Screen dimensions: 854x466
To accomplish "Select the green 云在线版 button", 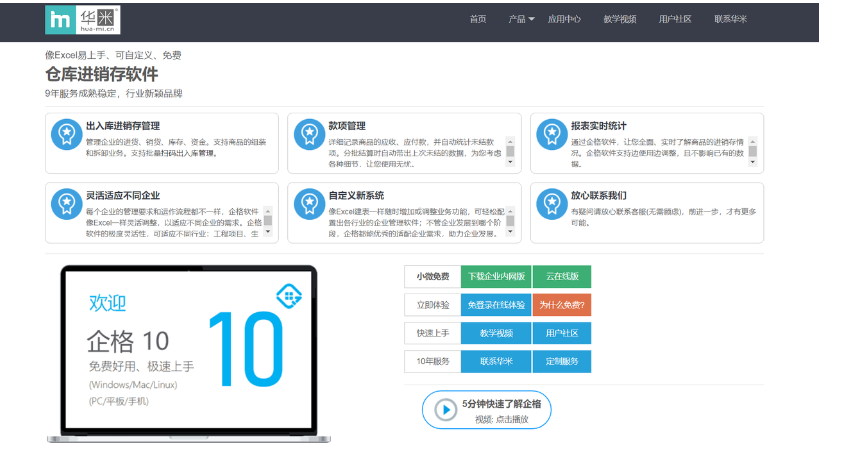I will (x=561, y=276).
